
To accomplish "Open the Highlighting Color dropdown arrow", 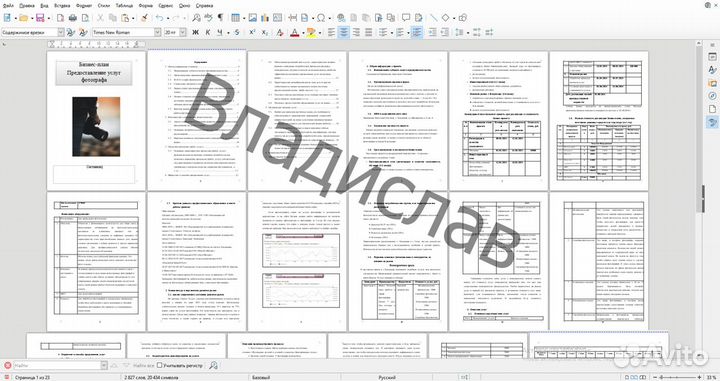I will pos(320,32).
